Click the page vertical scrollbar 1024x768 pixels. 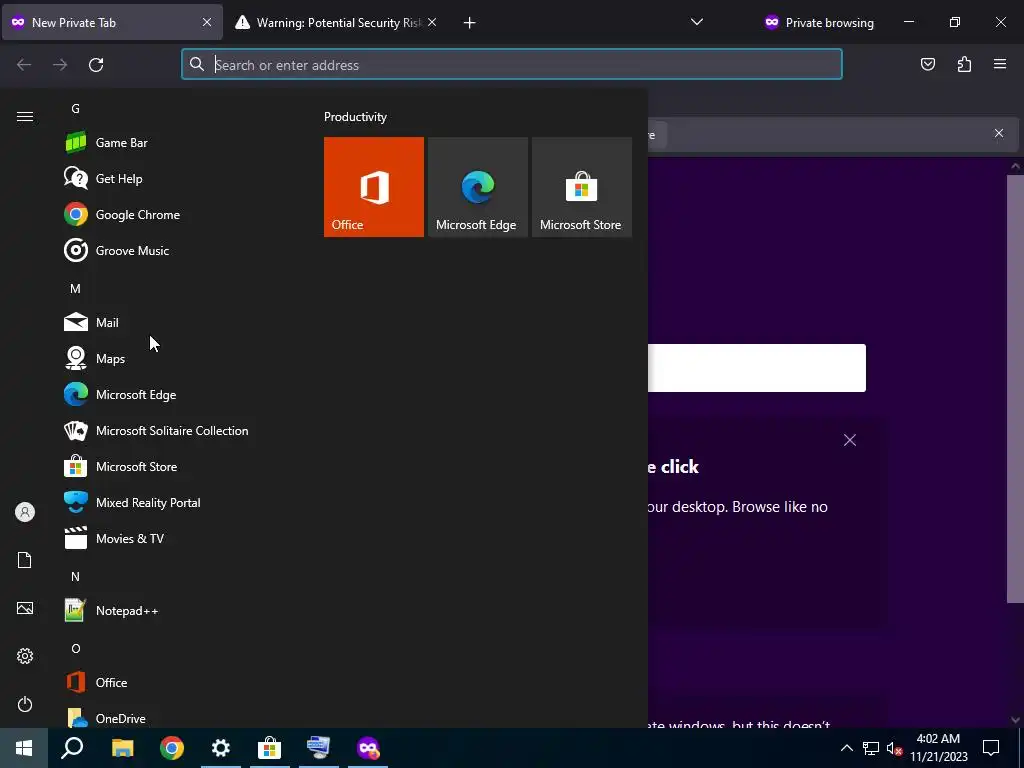pyautogui.click(x=1015, y=389)
